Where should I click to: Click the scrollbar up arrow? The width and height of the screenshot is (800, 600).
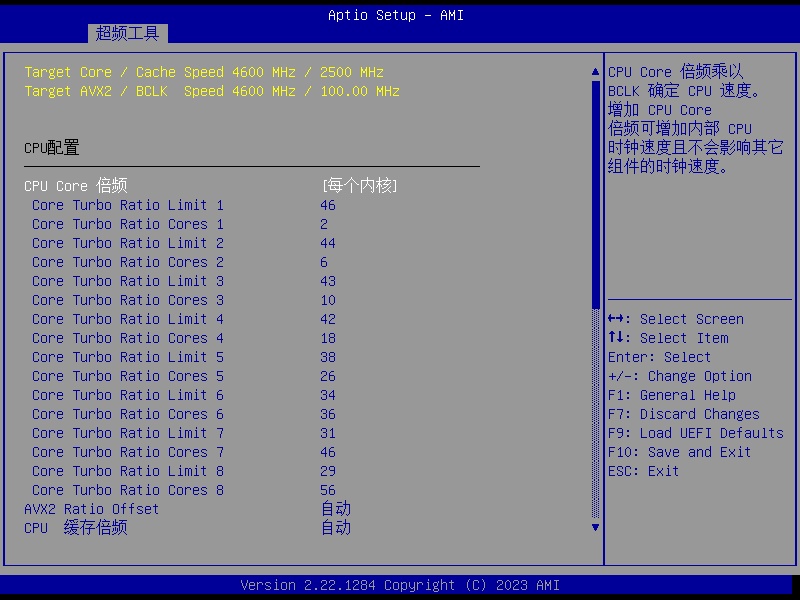pos(596,72)
